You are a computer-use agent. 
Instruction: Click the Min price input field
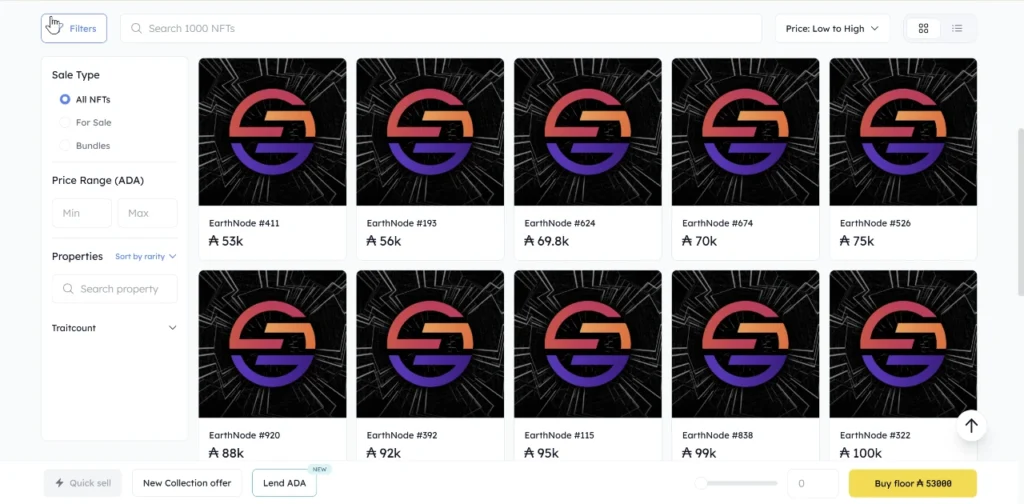pyautogui.click(x=81, y=213)
